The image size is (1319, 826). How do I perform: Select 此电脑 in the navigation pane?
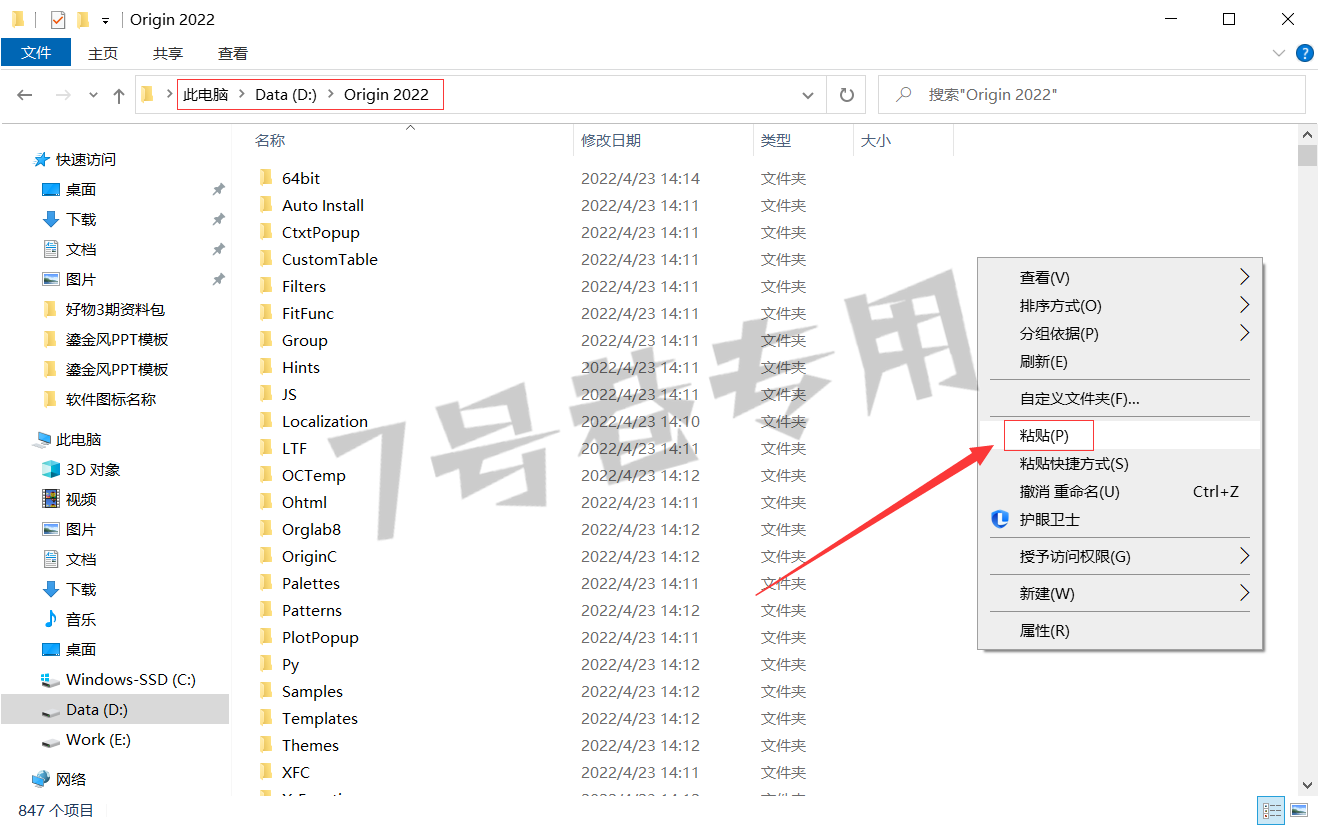[x=79, y=439]
